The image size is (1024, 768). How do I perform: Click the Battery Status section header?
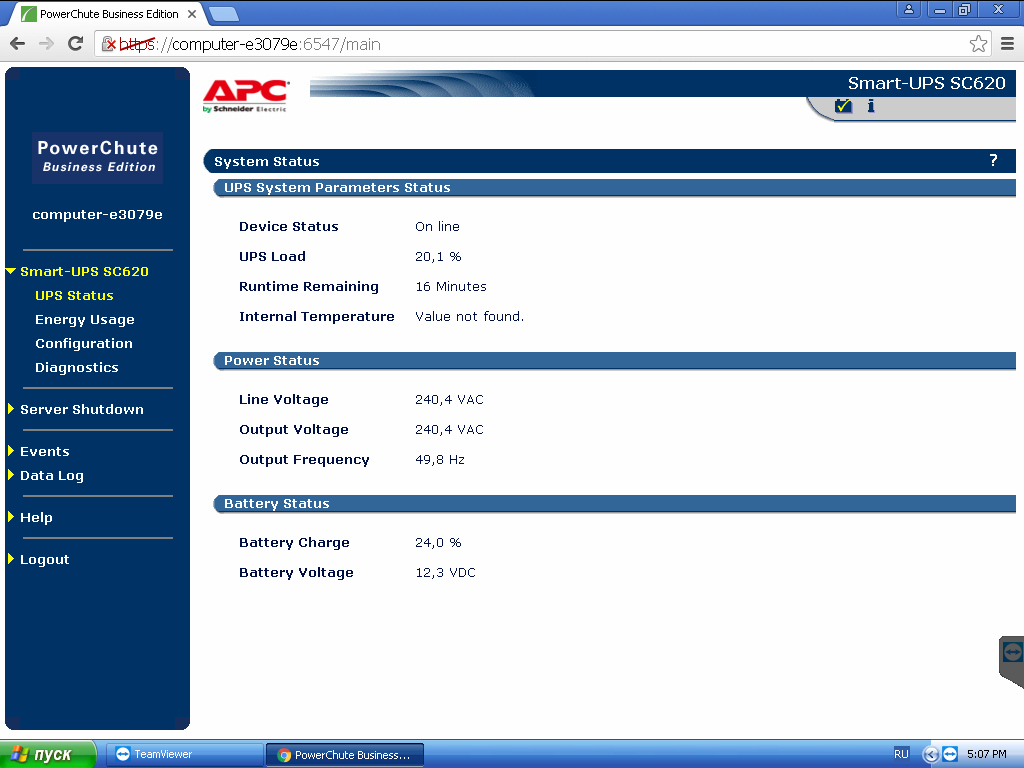(615, 504)
